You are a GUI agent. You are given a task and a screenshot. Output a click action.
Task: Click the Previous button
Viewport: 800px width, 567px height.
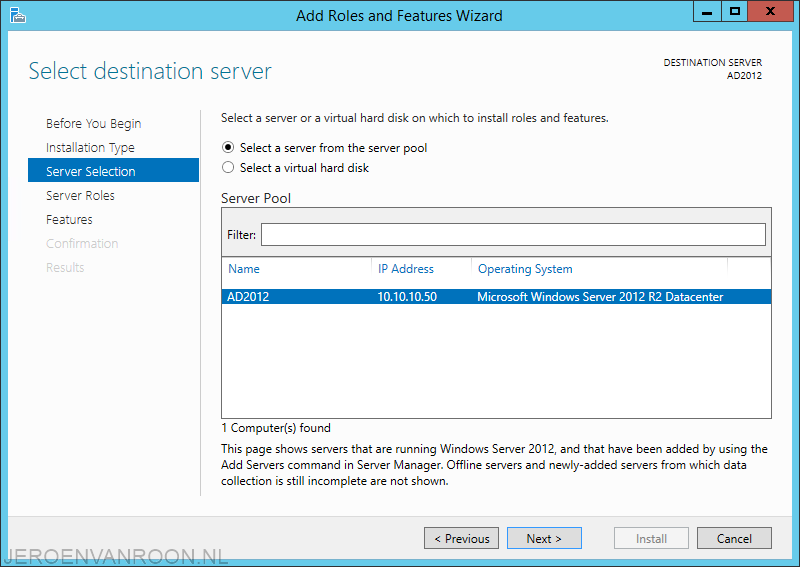coord(461,538)
